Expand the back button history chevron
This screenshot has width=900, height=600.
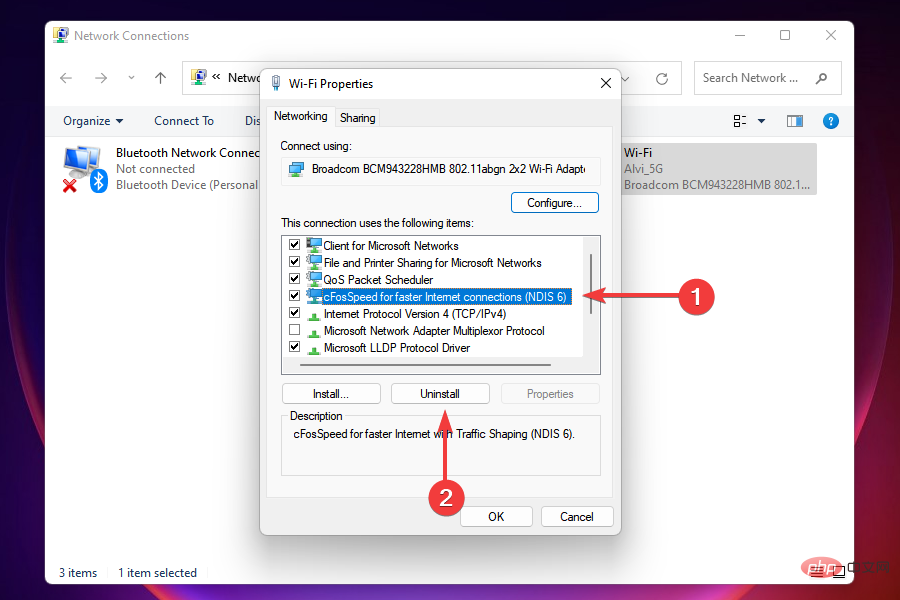(x=131, y=78)
